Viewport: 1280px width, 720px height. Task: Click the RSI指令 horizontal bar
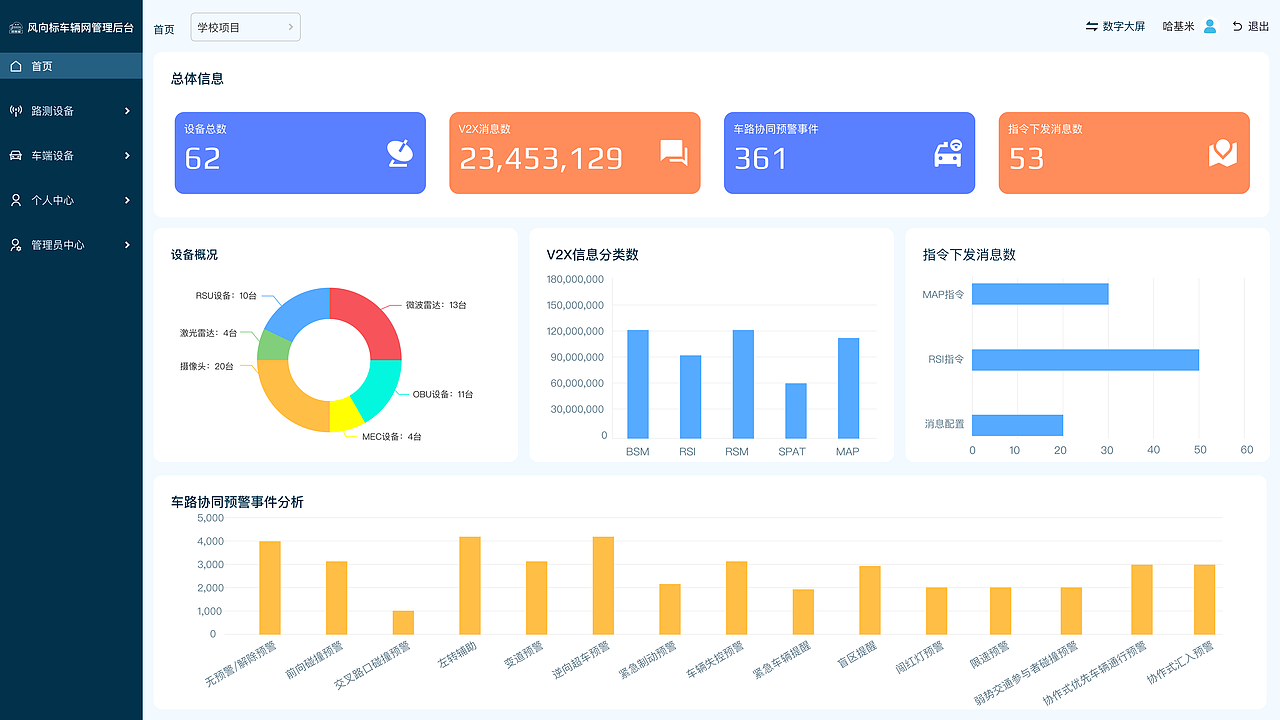click(1085, 359)
